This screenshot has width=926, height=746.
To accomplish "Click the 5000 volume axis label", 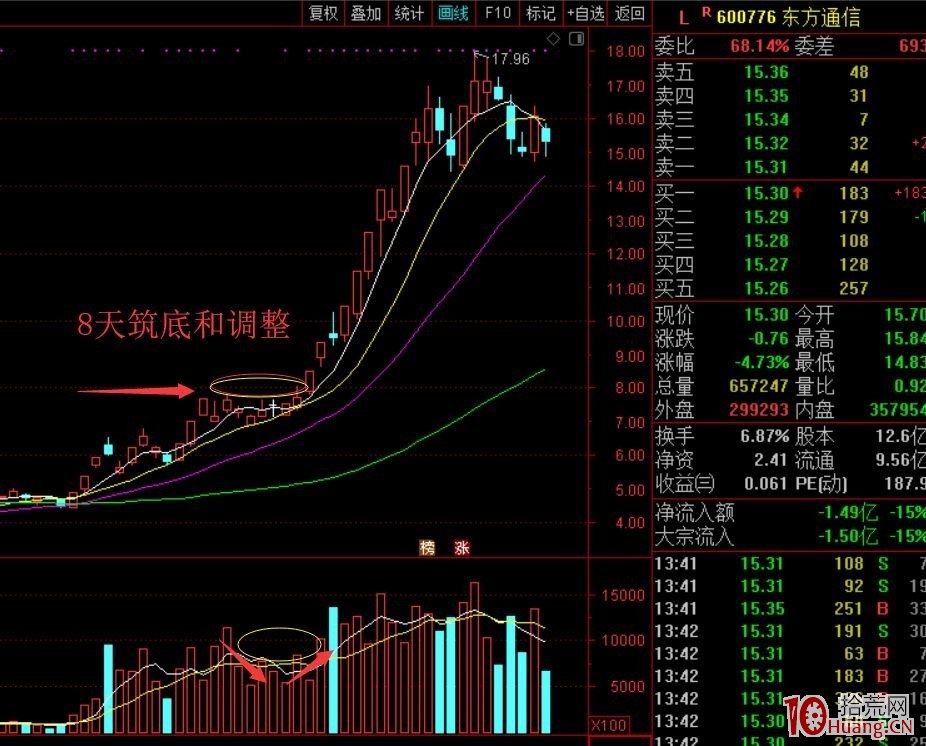I will [x=627, y=688].
